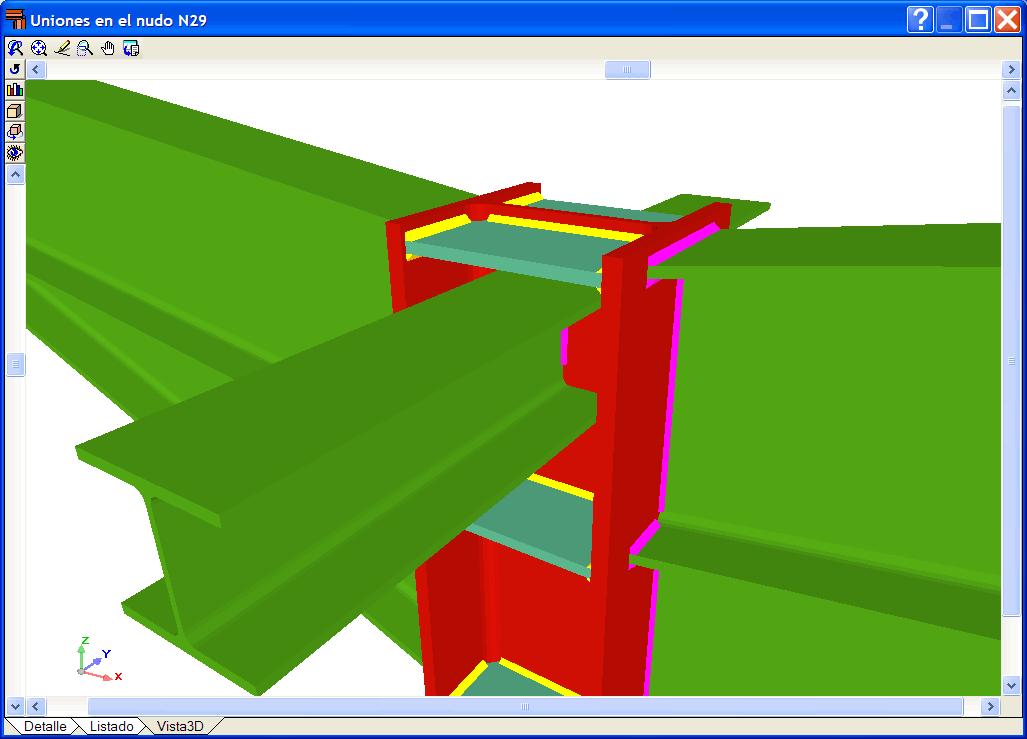Click the print current view icon
Screen dimensions: 1027x739
(132, 48)
